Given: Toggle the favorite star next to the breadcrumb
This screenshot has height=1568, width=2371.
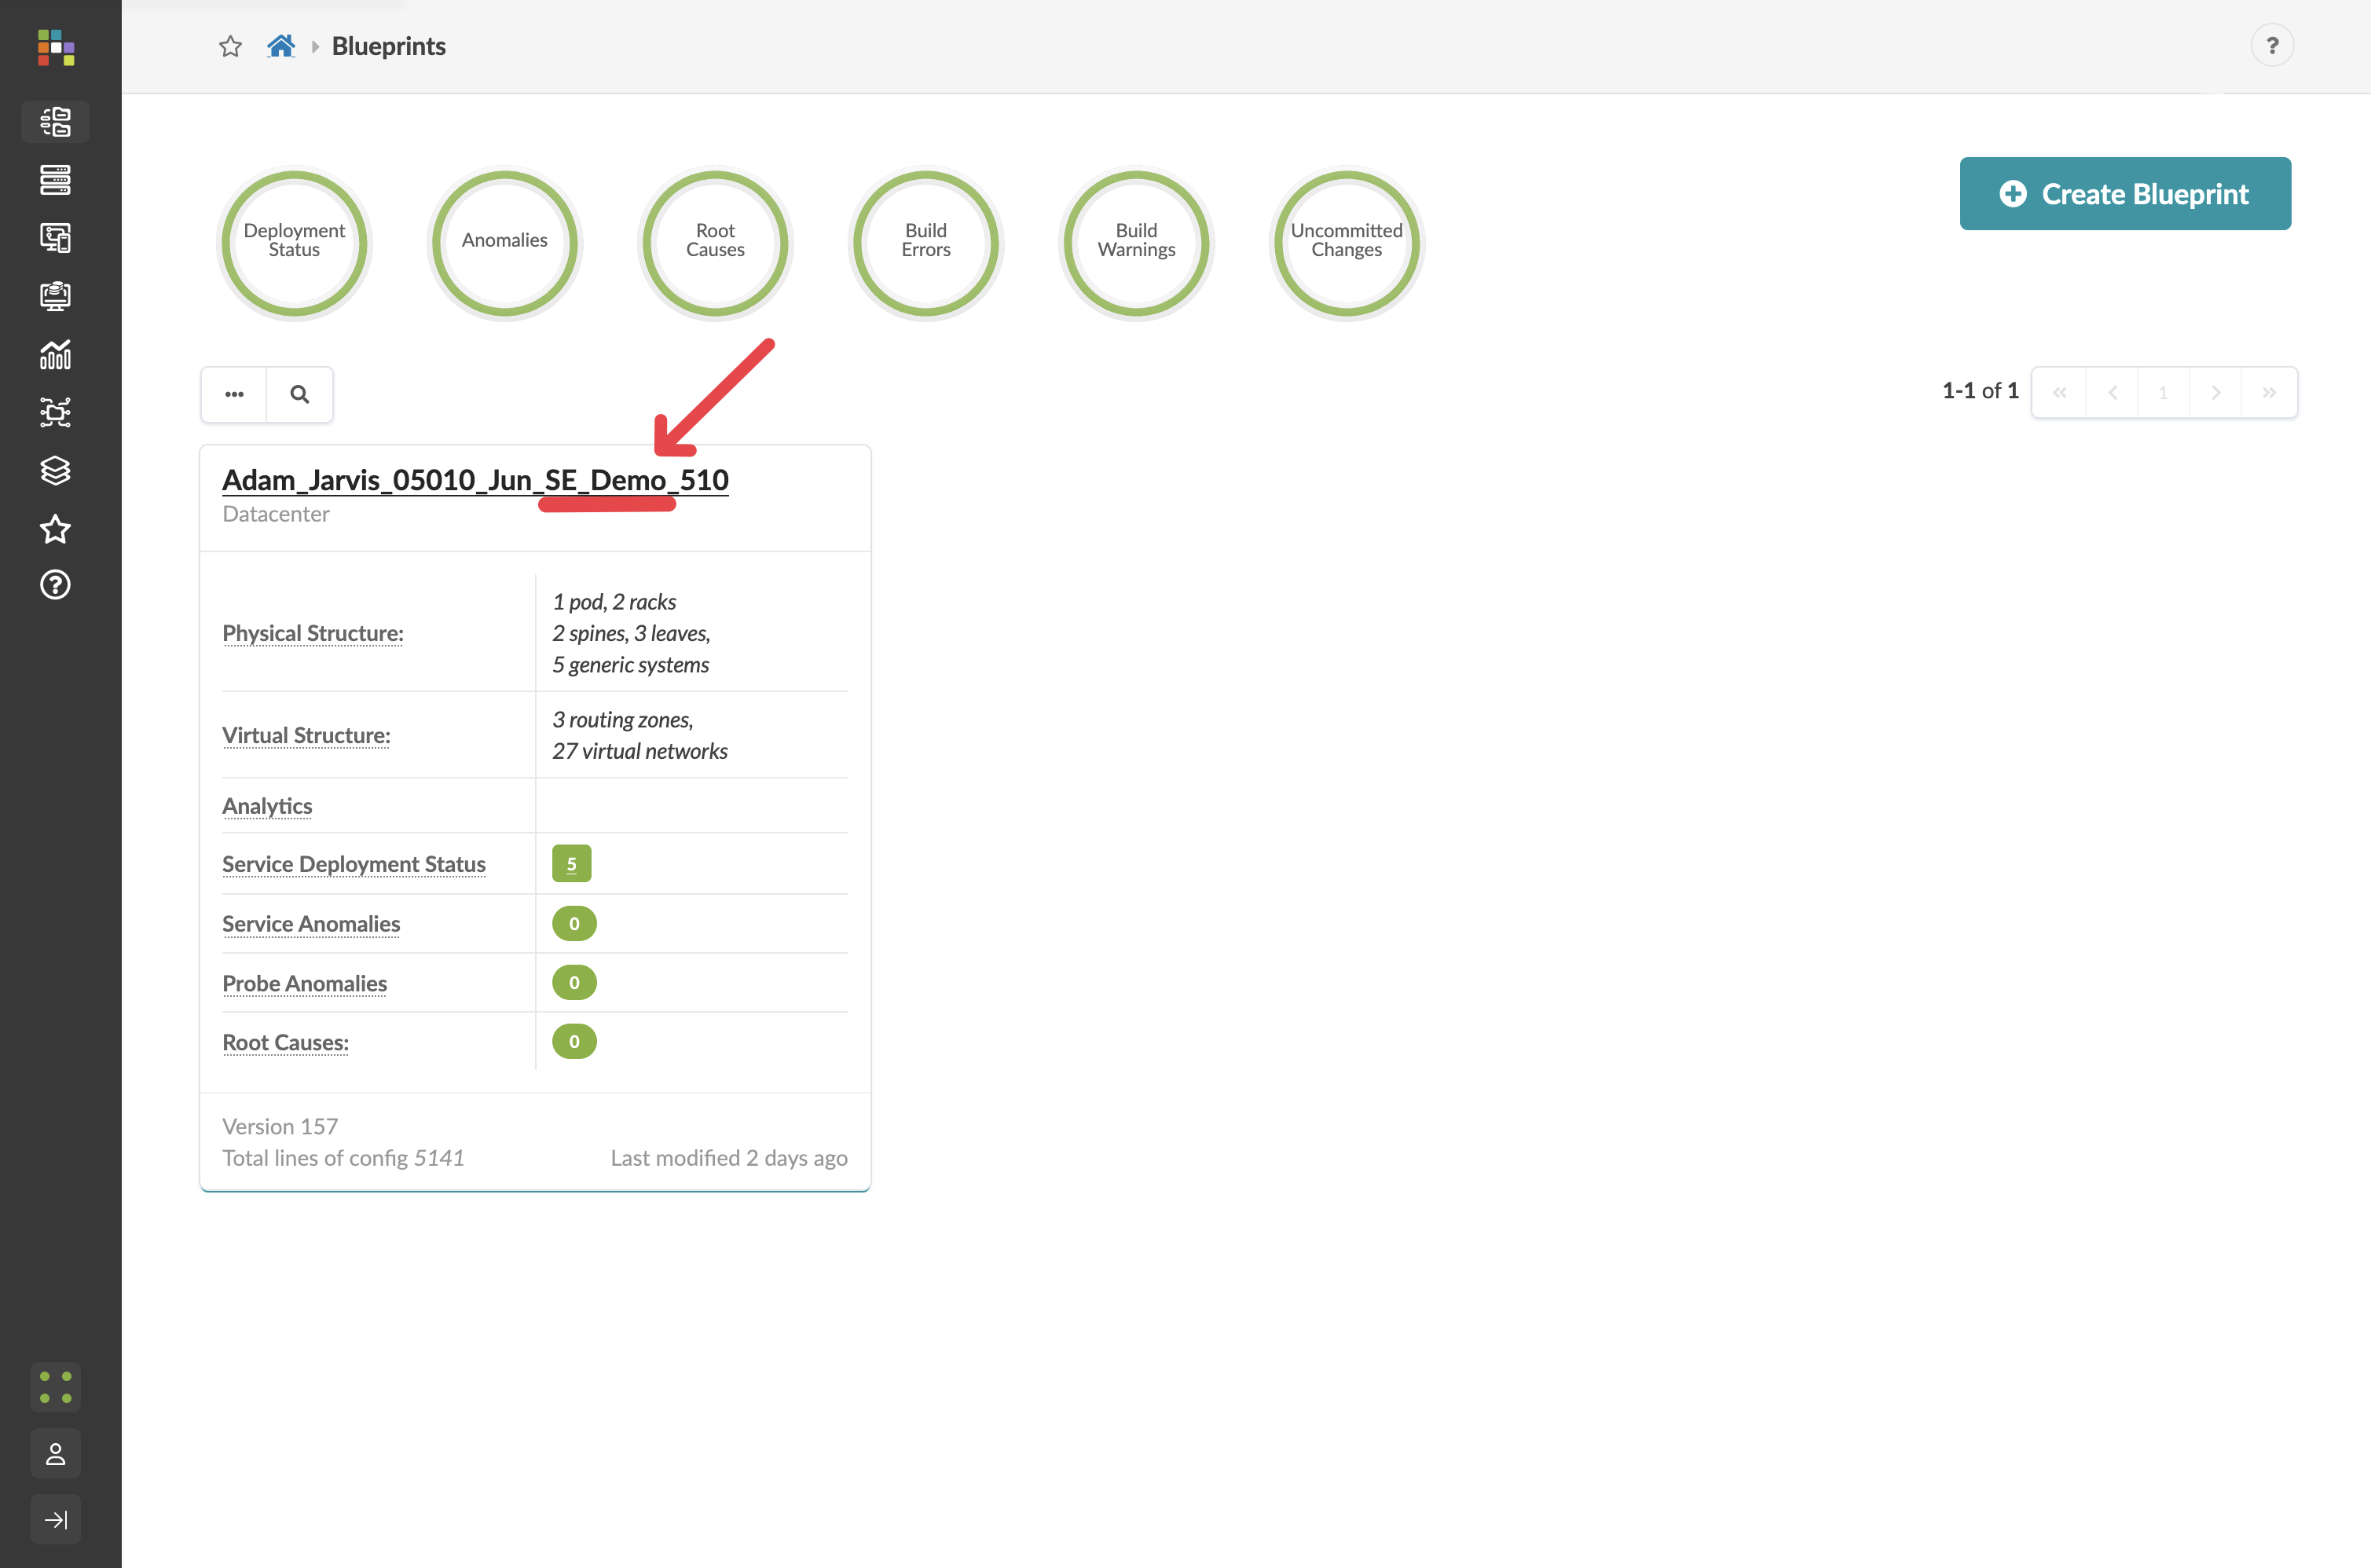Looking at the screenshot, I should [229, 45].
